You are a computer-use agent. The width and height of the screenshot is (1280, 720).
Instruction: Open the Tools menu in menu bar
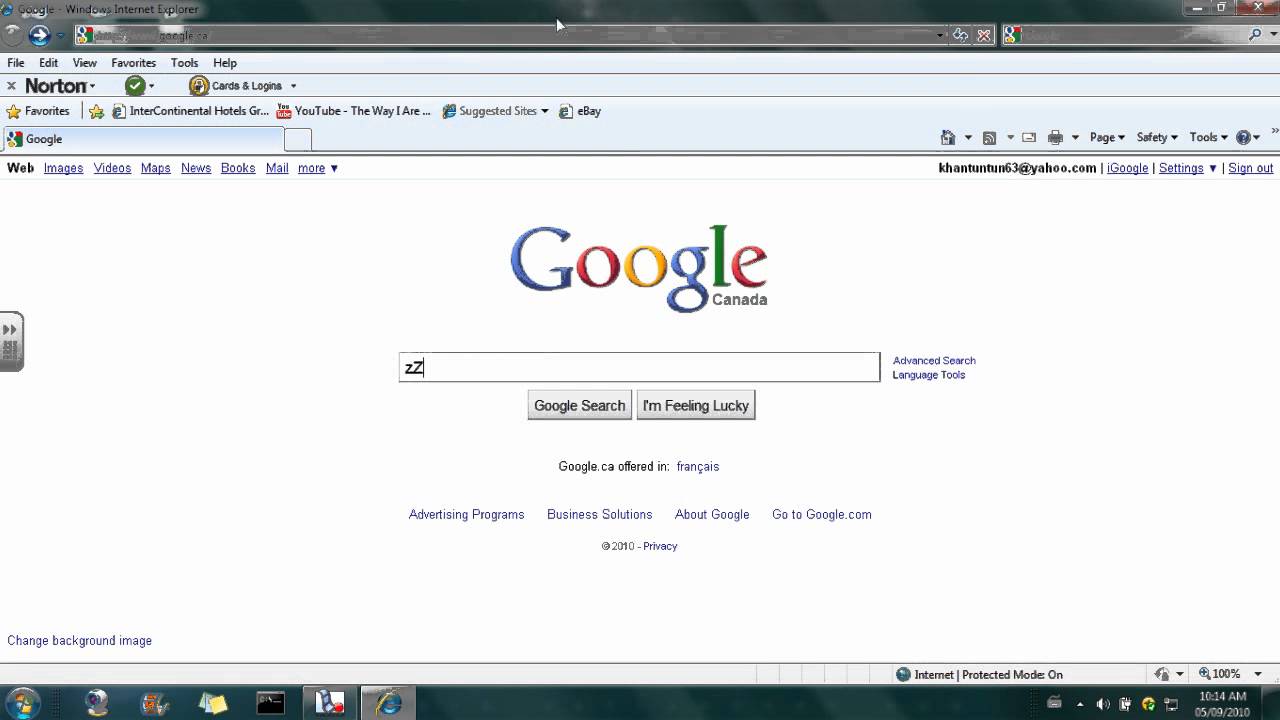(184, 62)
